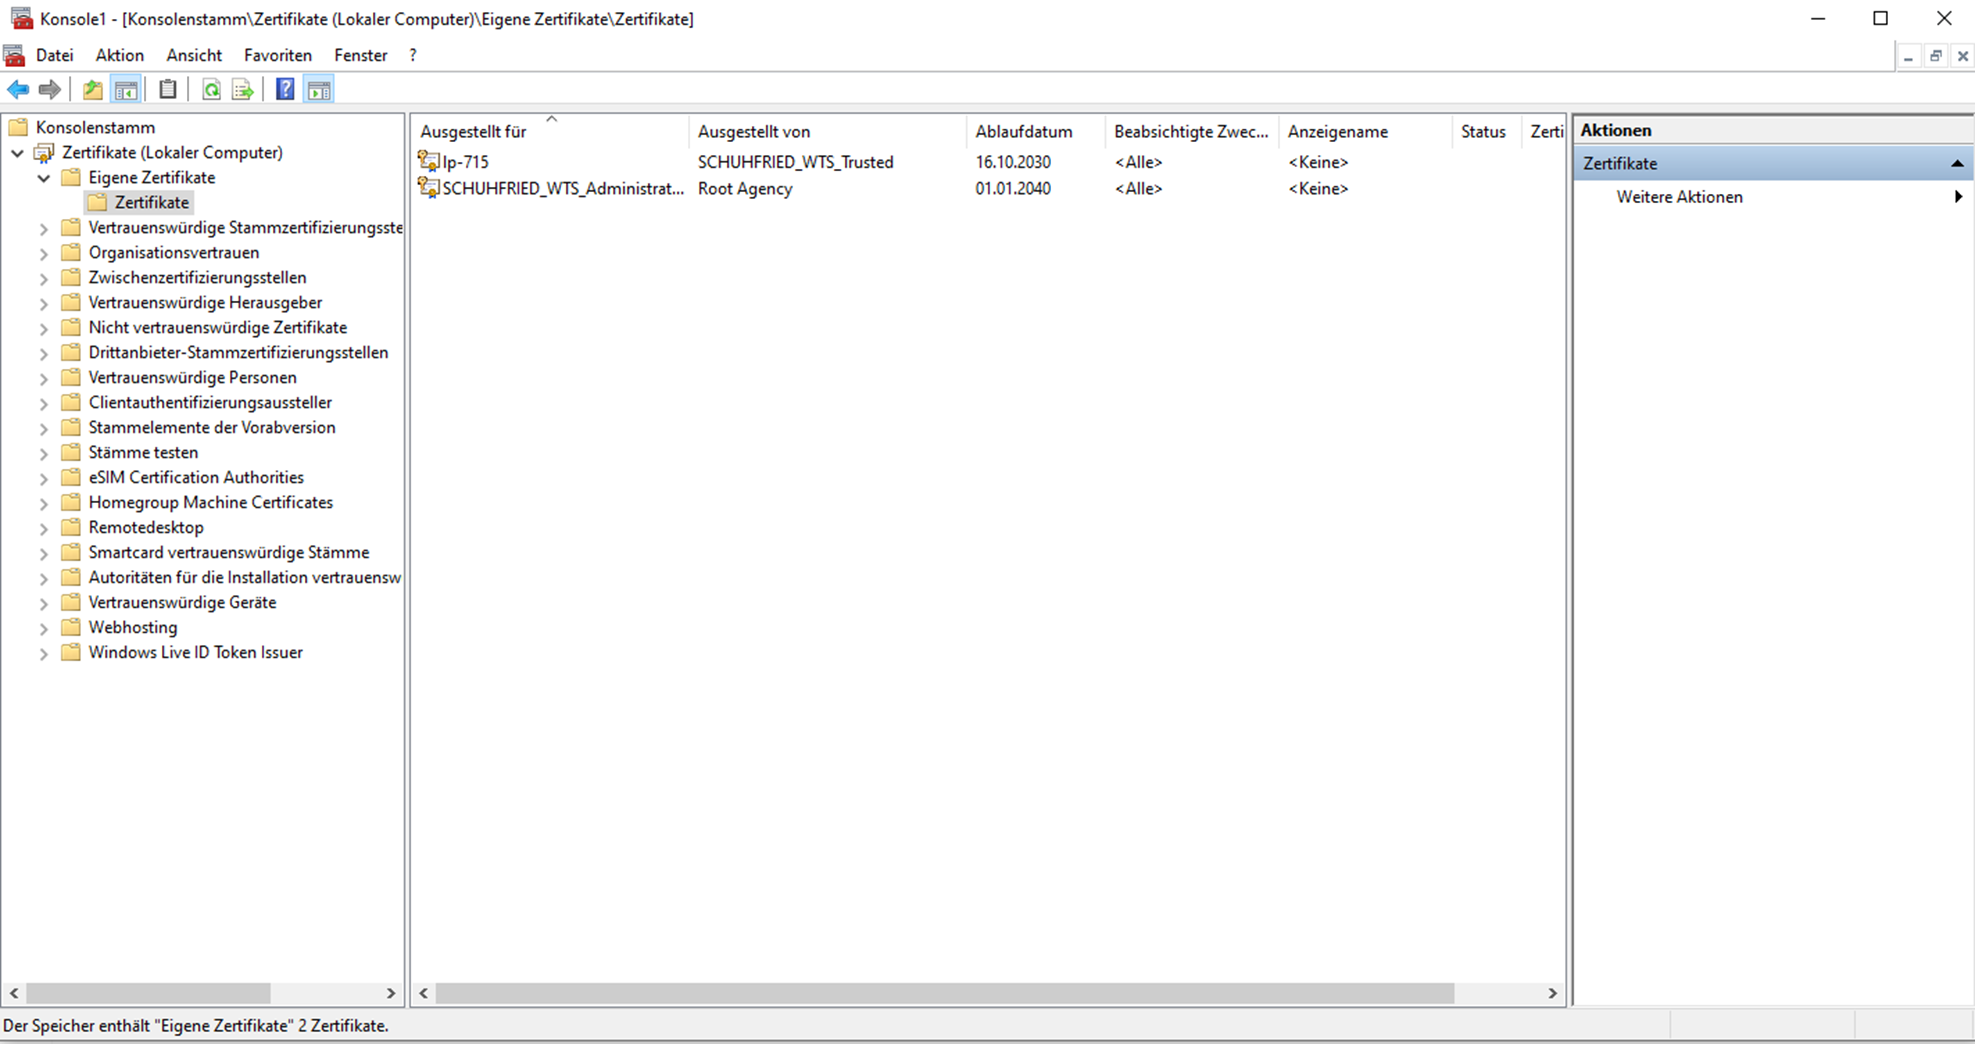Toggle the console tree pane button
The image size is (1975, 1044).
[126, 90]
